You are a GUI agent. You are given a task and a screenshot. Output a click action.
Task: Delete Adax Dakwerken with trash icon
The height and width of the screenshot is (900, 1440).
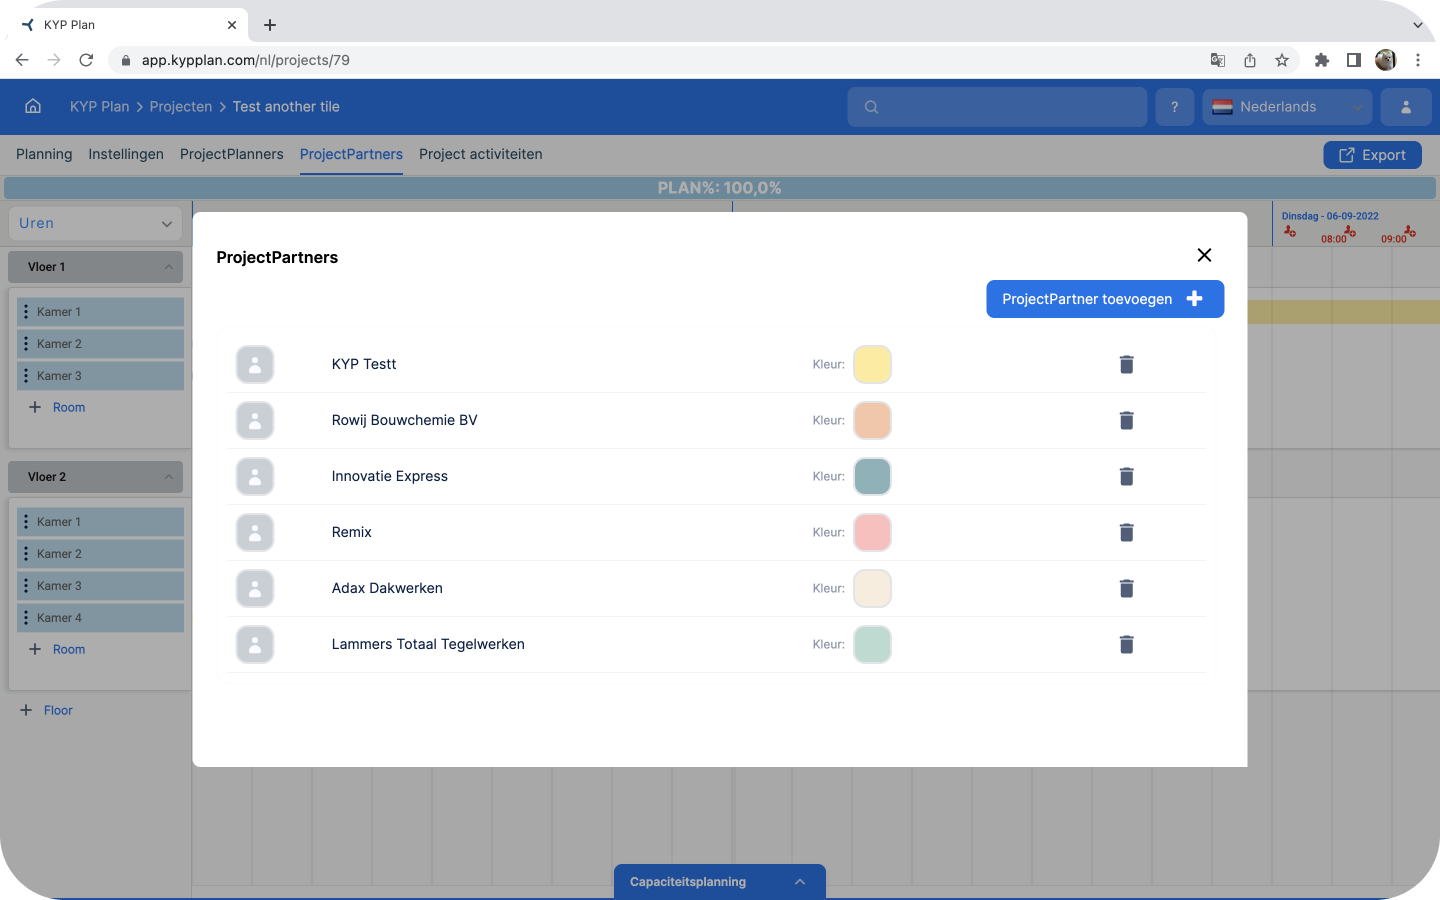pyautogui.click(x=1126, y=588)
